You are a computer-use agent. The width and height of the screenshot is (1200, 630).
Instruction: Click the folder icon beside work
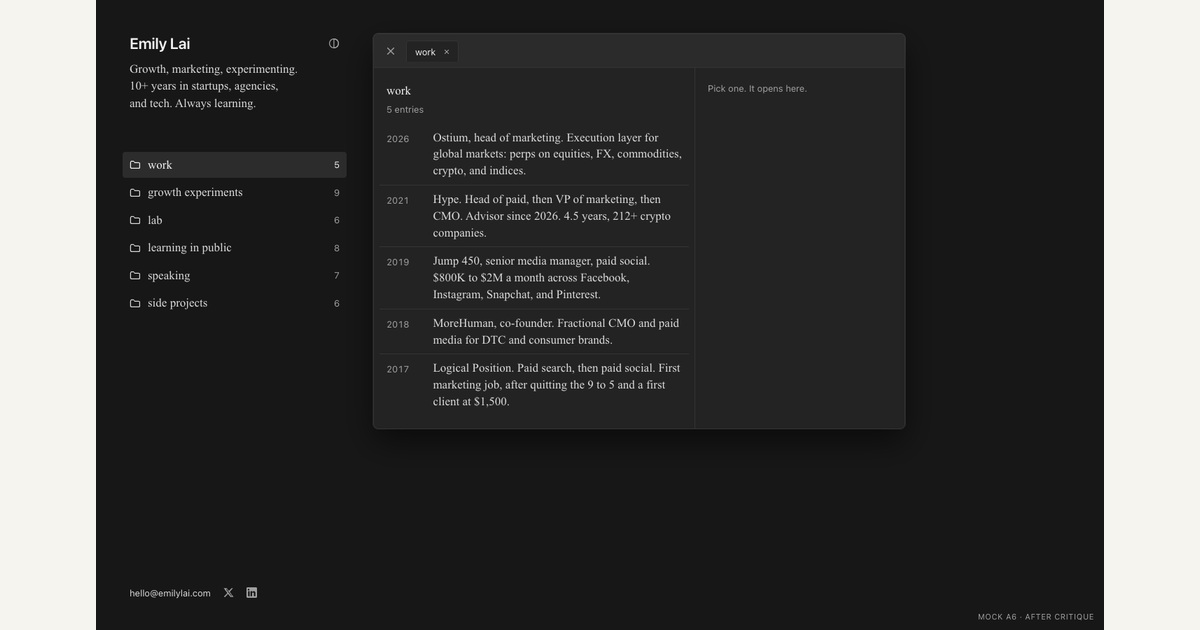point(135,165)
